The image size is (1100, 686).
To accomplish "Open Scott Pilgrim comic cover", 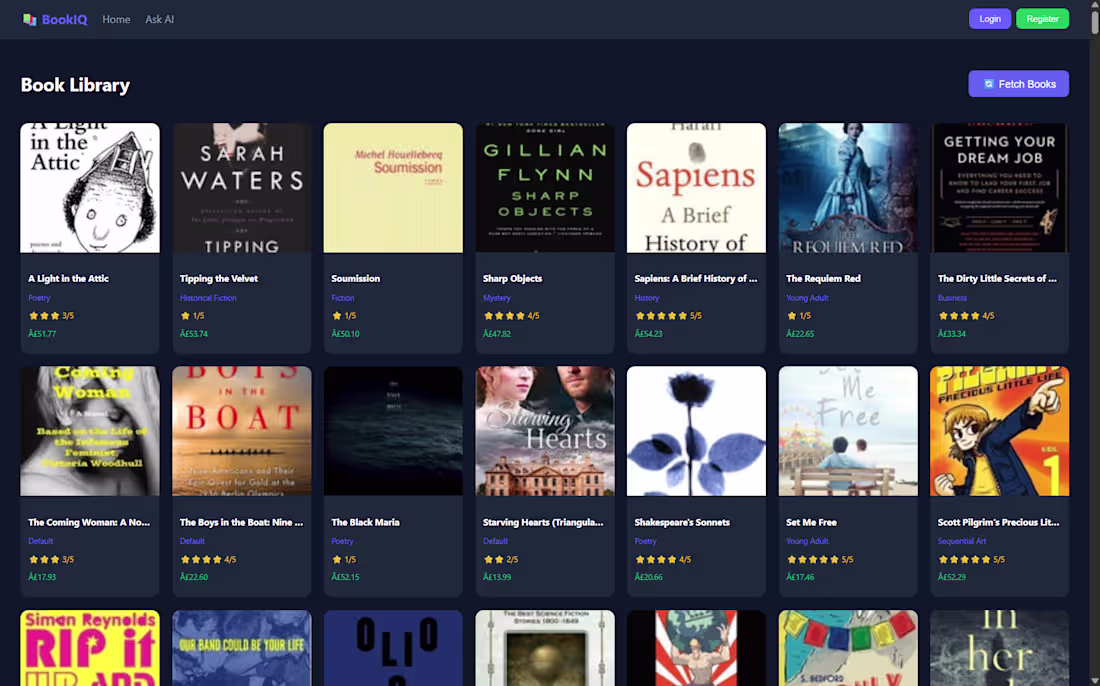I will (x=1000, y=431).
